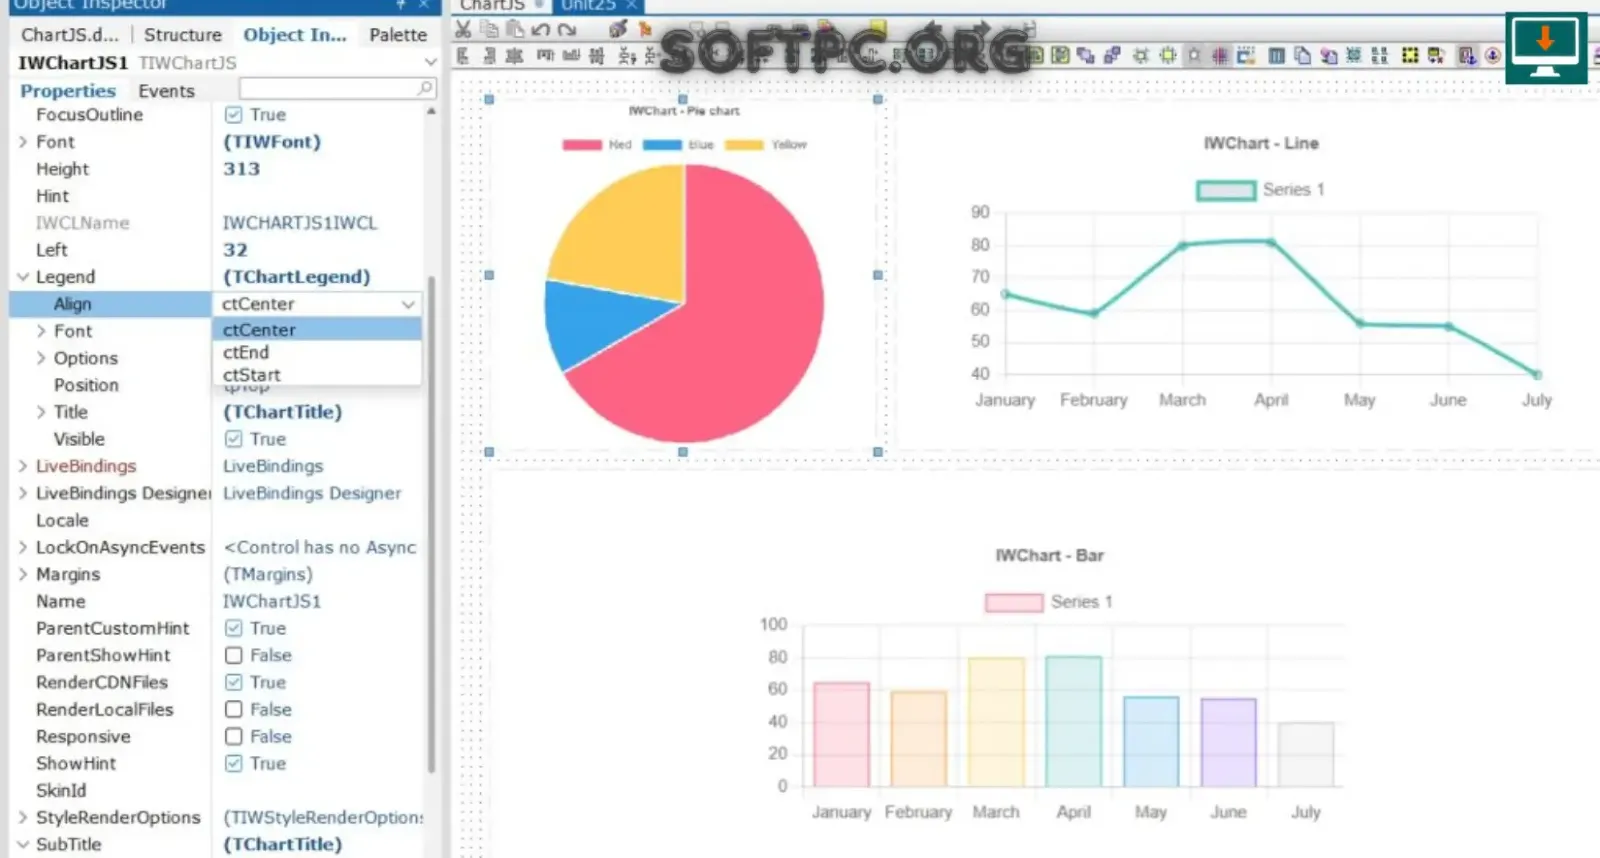The height and width of the screenshot is (858, 1600).
Task: Select the Locale property row
Action: (217, 520)
